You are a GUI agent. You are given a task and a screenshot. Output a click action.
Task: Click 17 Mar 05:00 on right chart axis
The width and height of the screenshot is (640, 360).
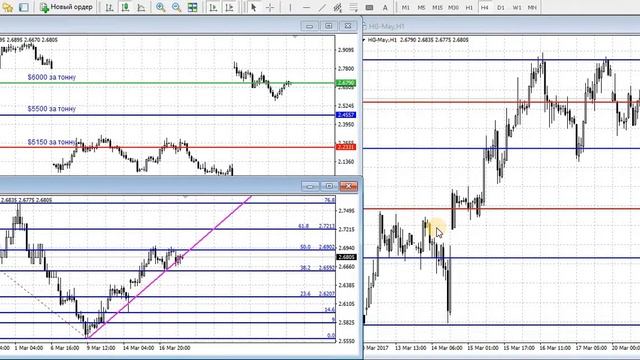(x=591, y=348)
